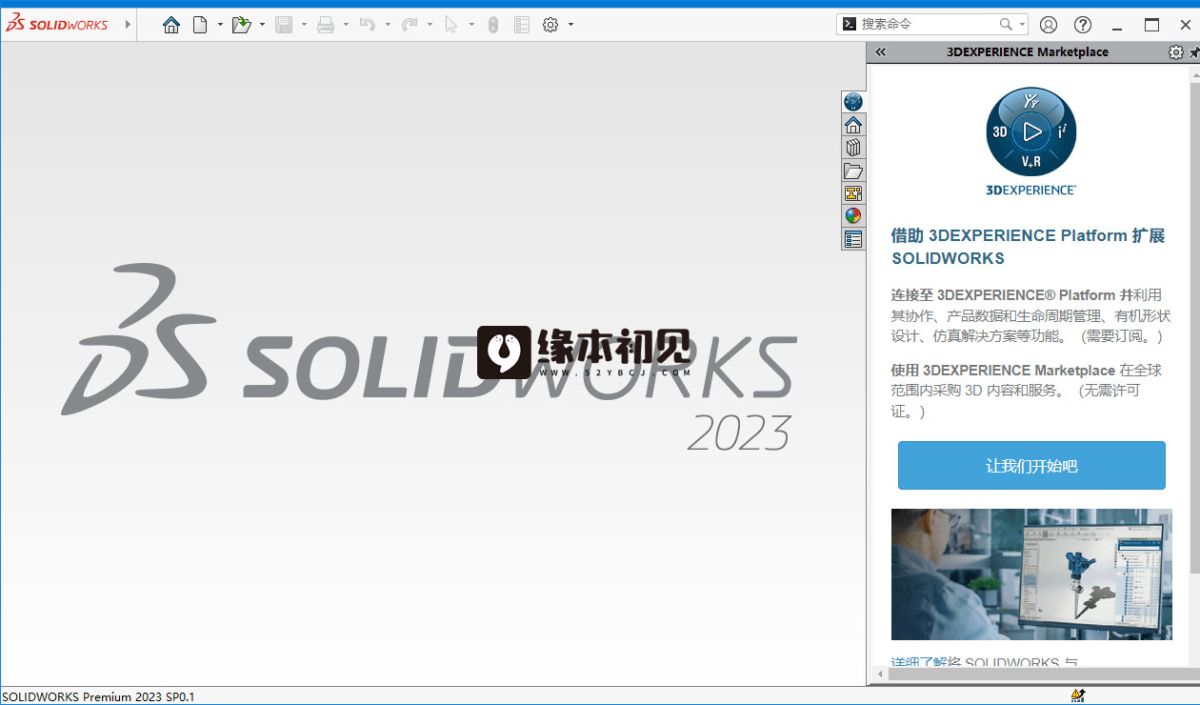The height and width of the screenshot is (705, 1200).
Task: Open the View Palette tab
Action: [x=853, y=193]
